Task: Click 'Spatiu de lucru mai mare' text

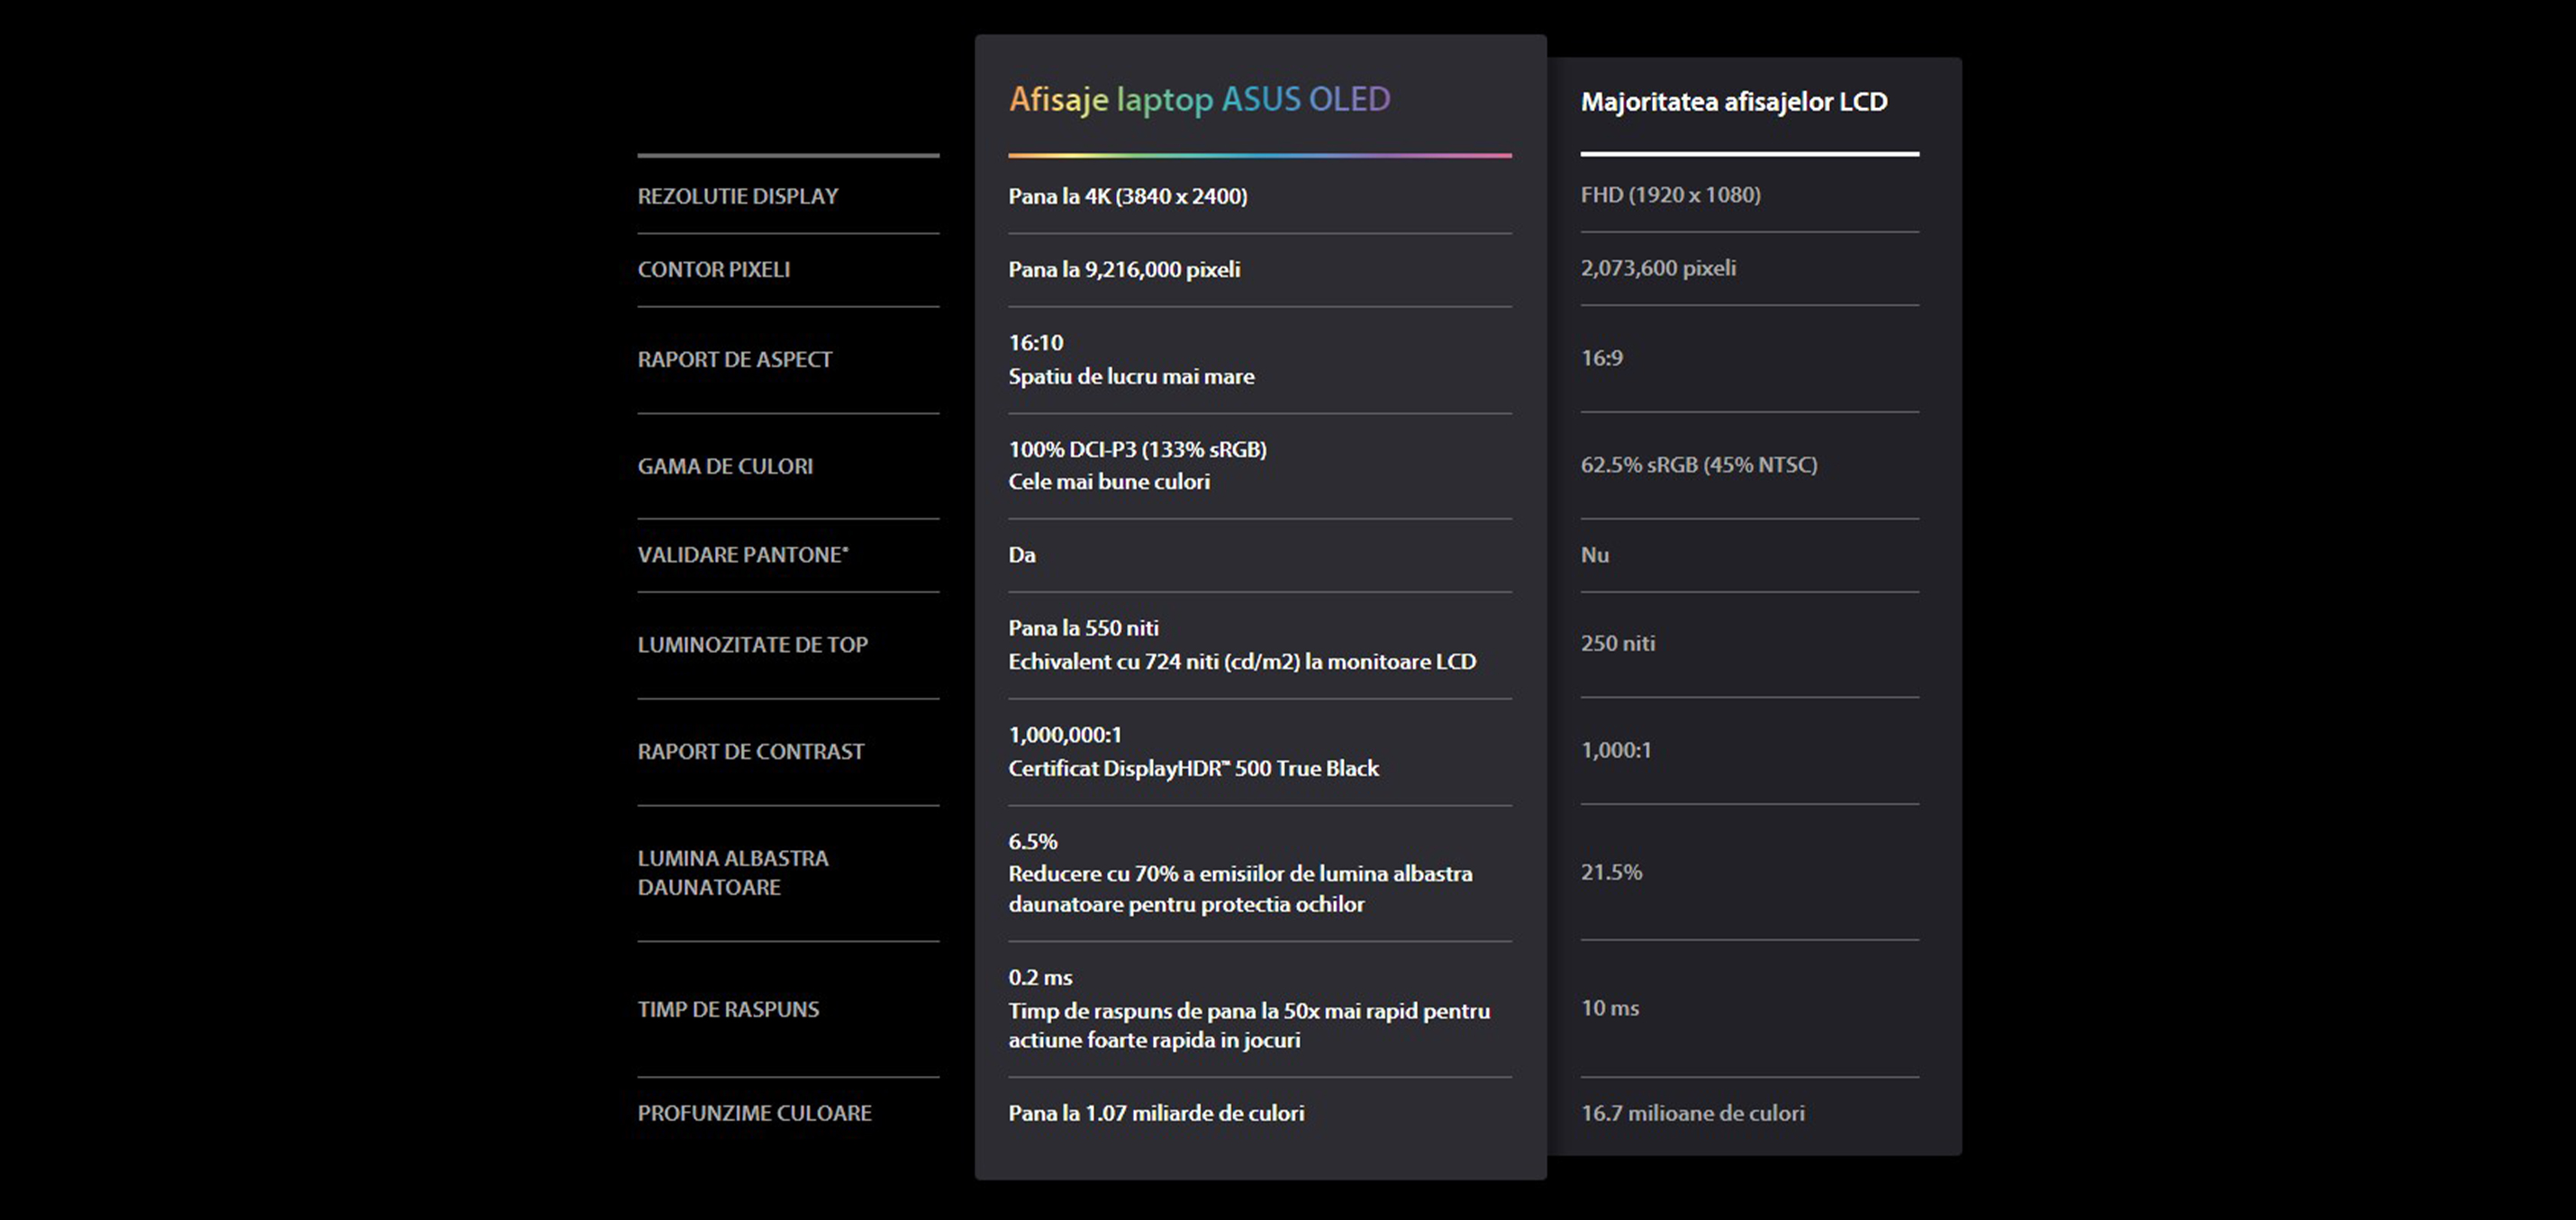Action: point(1131,376)
